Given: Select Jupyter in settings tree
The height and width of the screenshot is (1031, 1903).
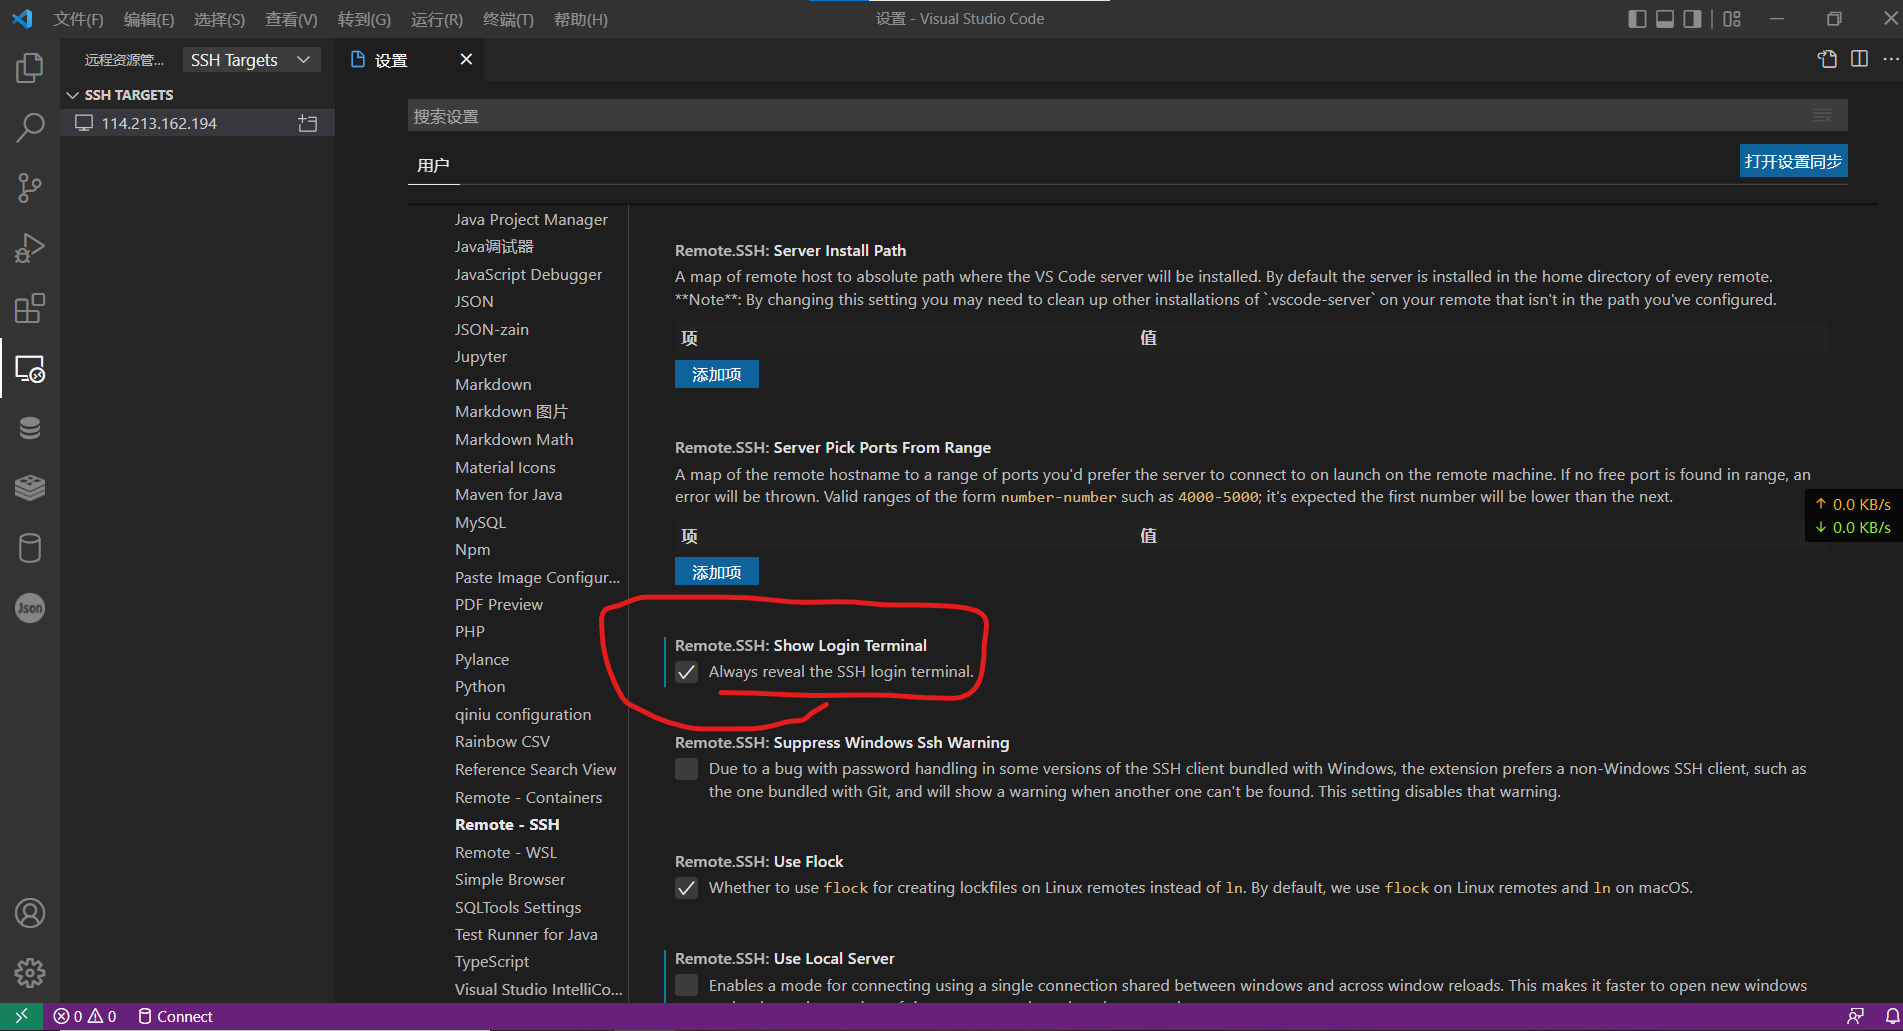Looking at the screenshot, I should pyautogui.click(x=481, y=356).
